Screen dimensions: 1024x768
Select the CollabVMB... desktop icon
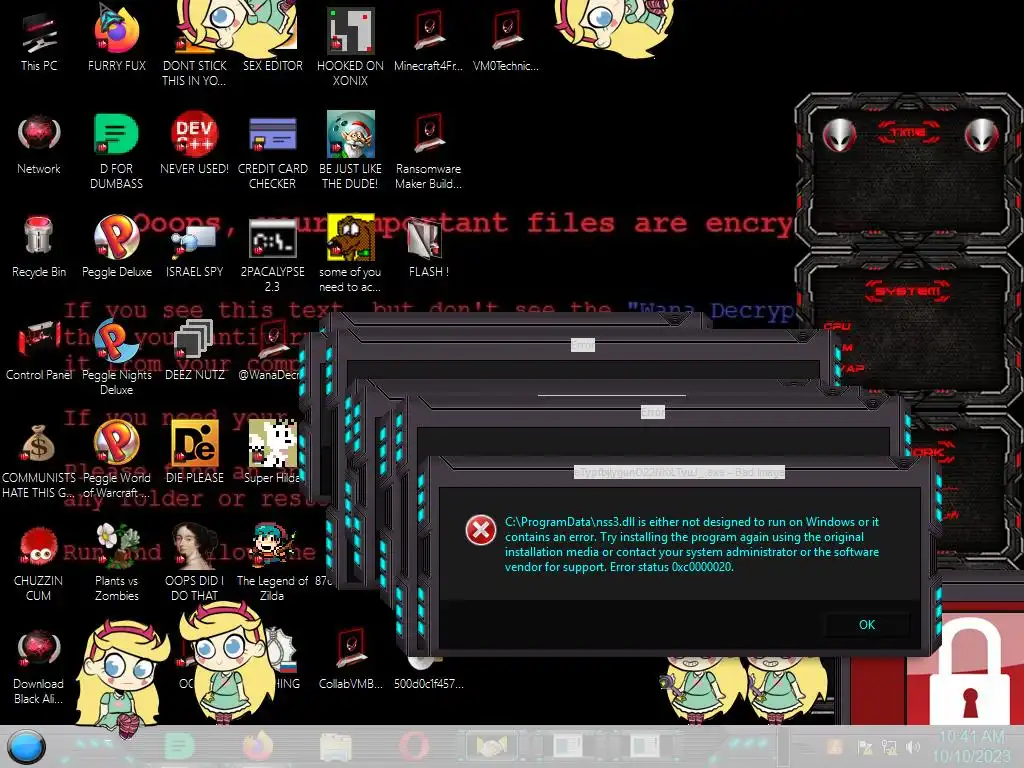(x=351, y=660)
